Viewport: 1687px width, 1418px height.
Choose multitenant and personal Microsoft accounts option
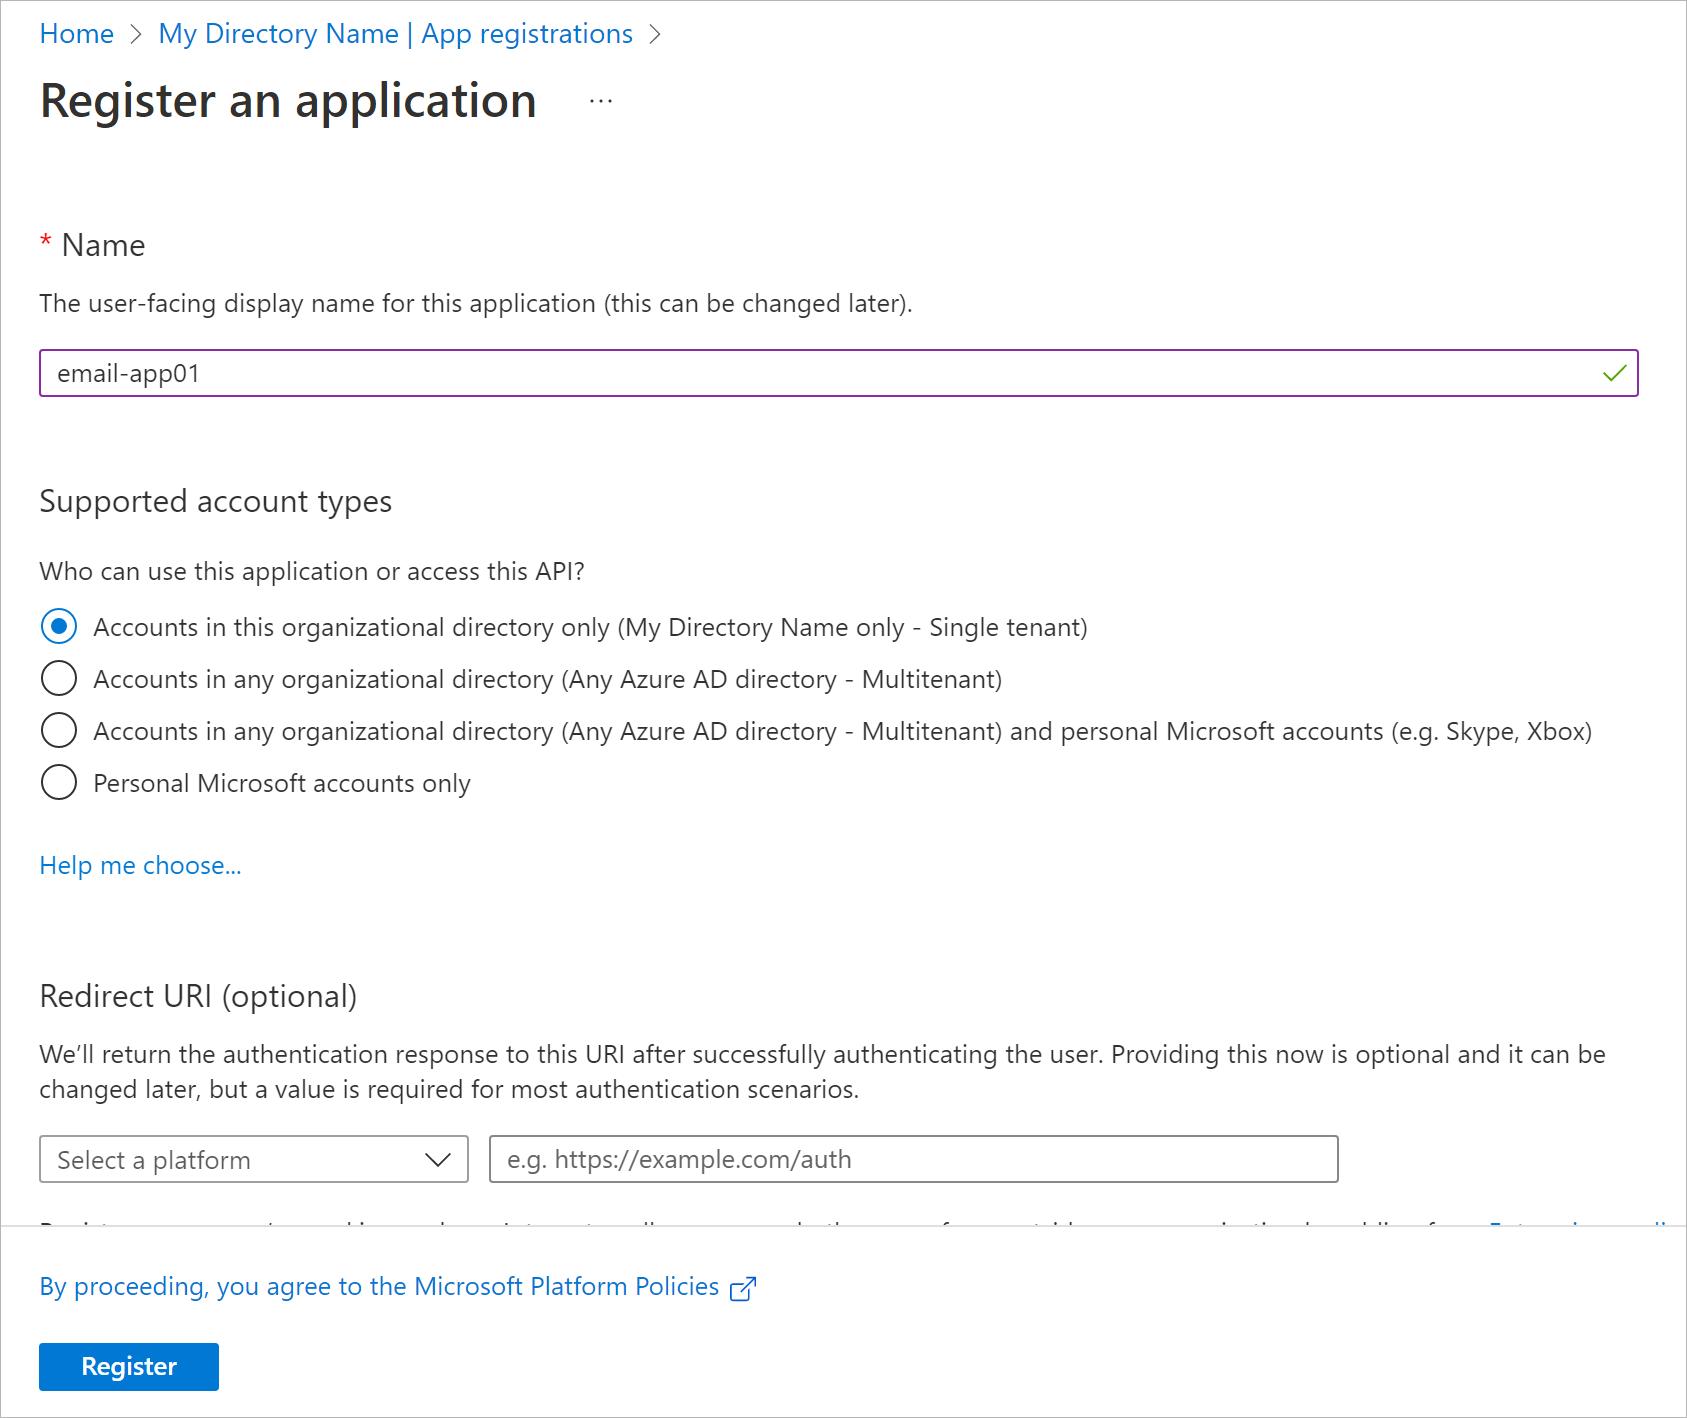coord(59,730)
